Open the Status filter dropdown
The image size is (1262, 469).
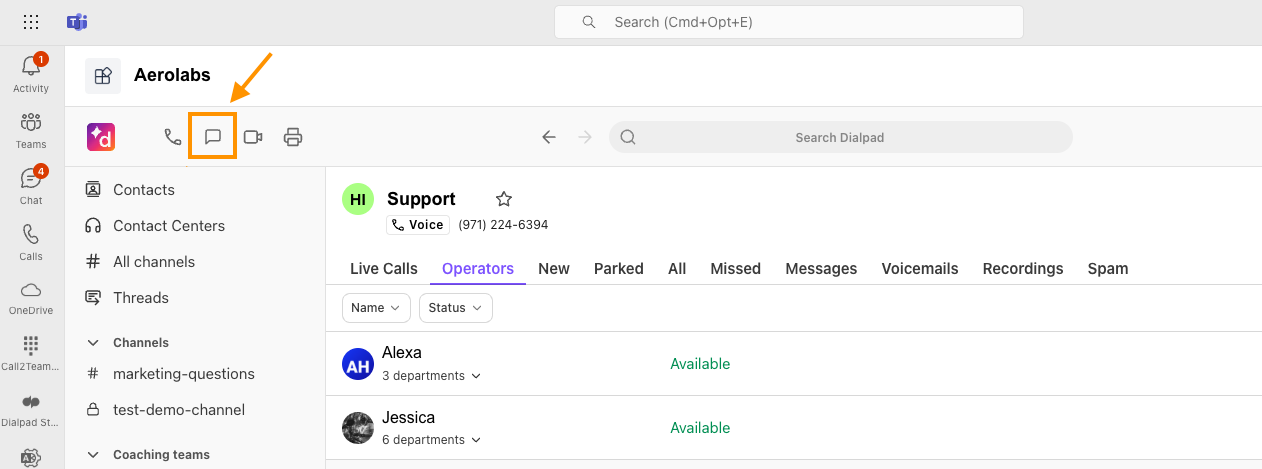click(x=456, y=308)
